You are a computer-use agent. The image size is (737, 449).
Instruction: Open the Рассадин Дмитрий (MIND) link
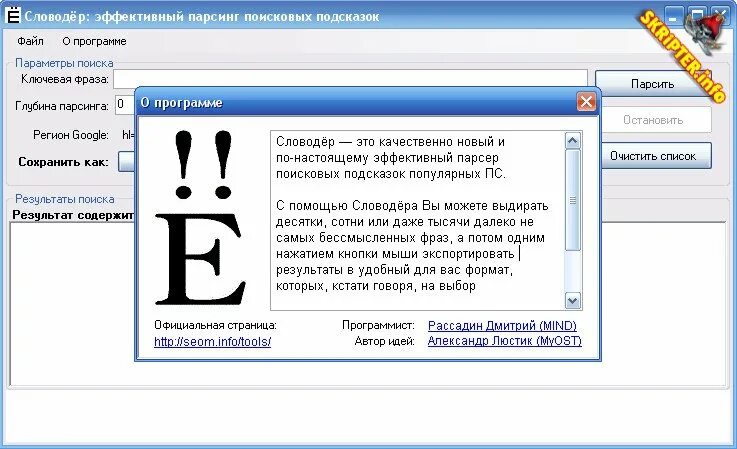coord(502,325)
